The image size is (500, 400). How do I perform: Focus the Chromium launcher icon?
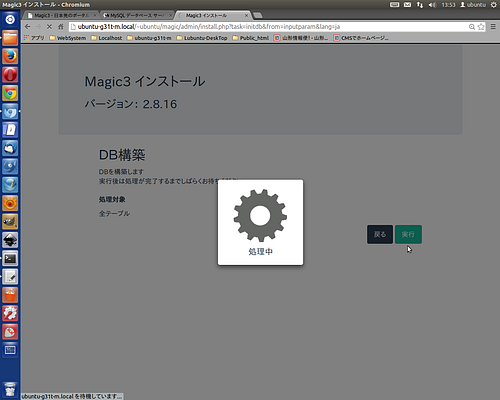pos(10,111)
